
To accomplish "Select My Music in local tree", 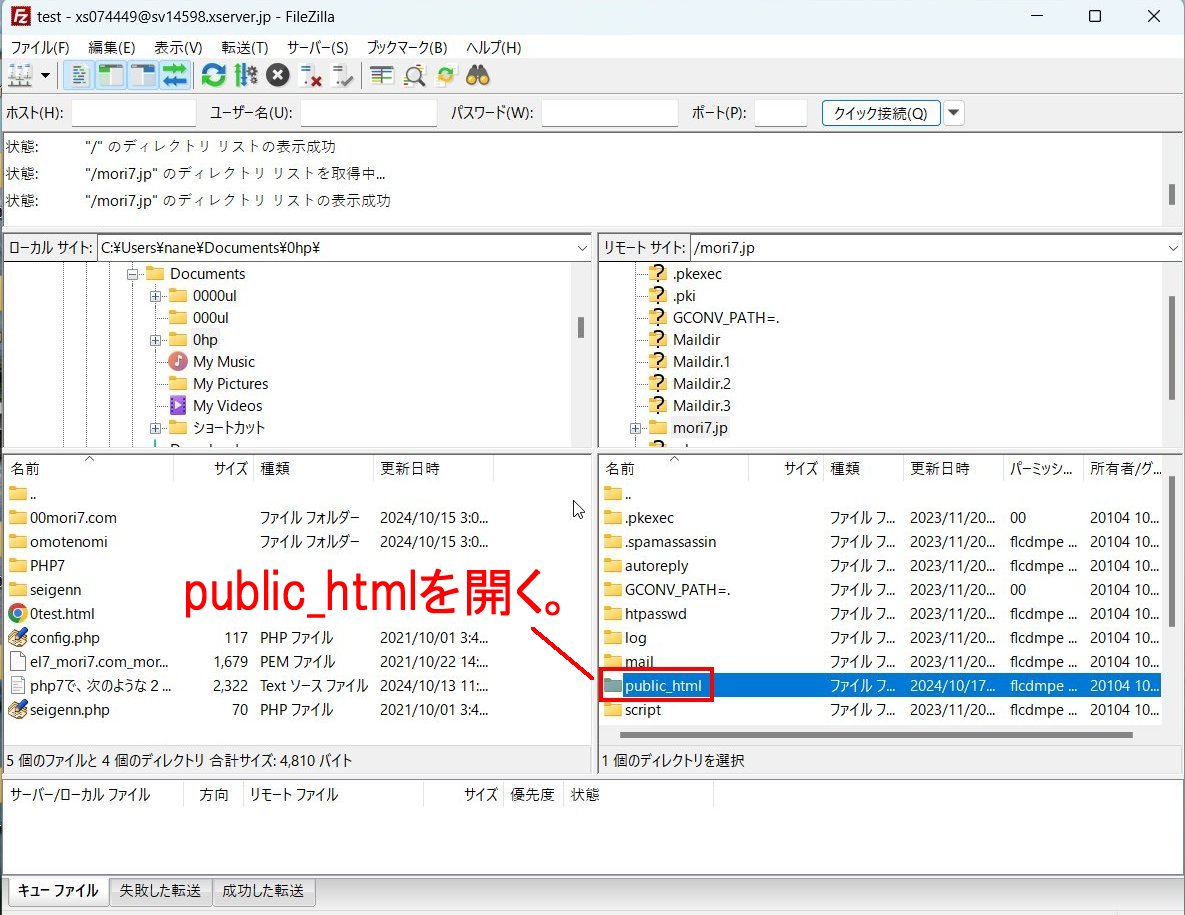I will (224, 362).
